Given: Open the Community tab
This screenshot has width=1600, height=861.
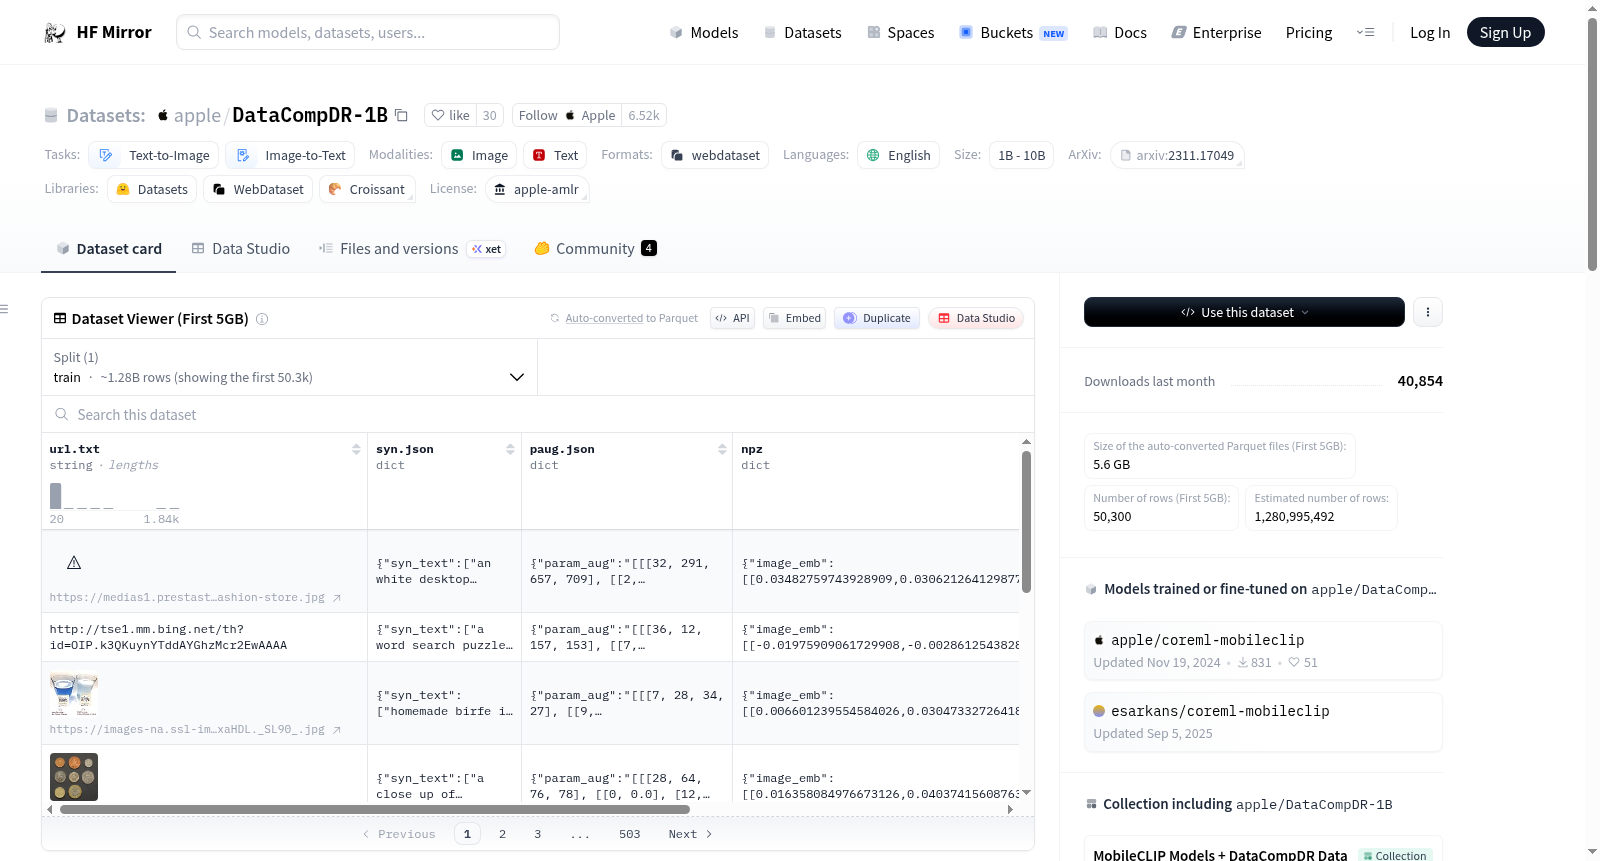Looking at the screenshot, I should (595, 249).
